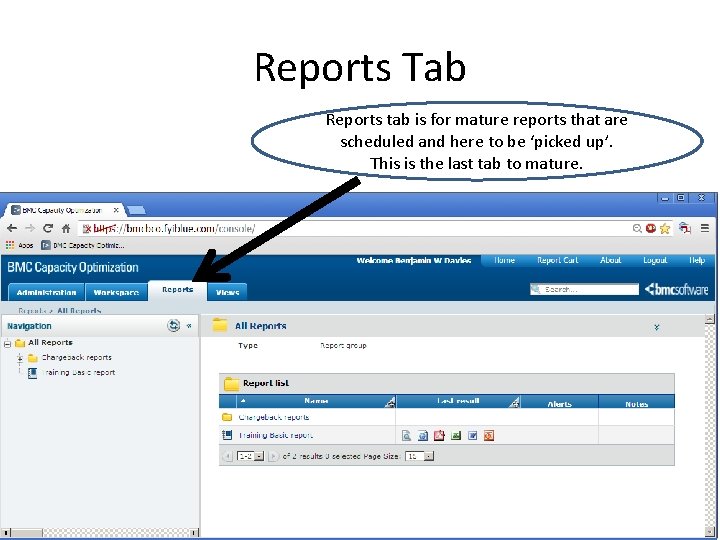Screen dimensions: 720x540
Task: Open BMC Capacity Optimiz... bookmark
Action: tap(83, 245)
